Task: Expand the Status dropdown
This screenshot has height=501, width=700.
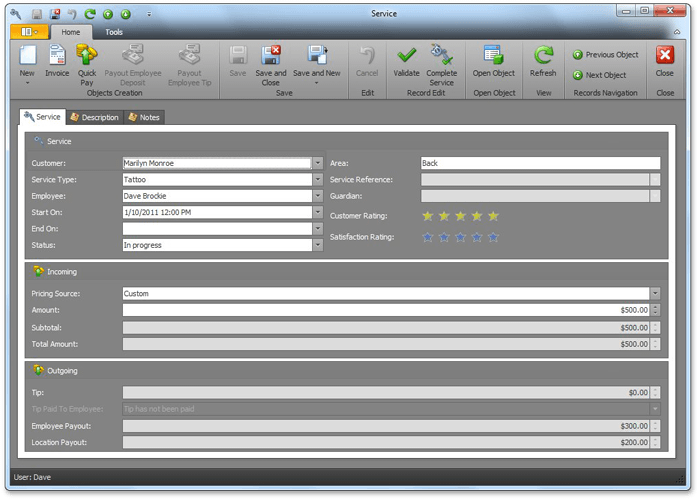Action: click(x=317, y=245)
